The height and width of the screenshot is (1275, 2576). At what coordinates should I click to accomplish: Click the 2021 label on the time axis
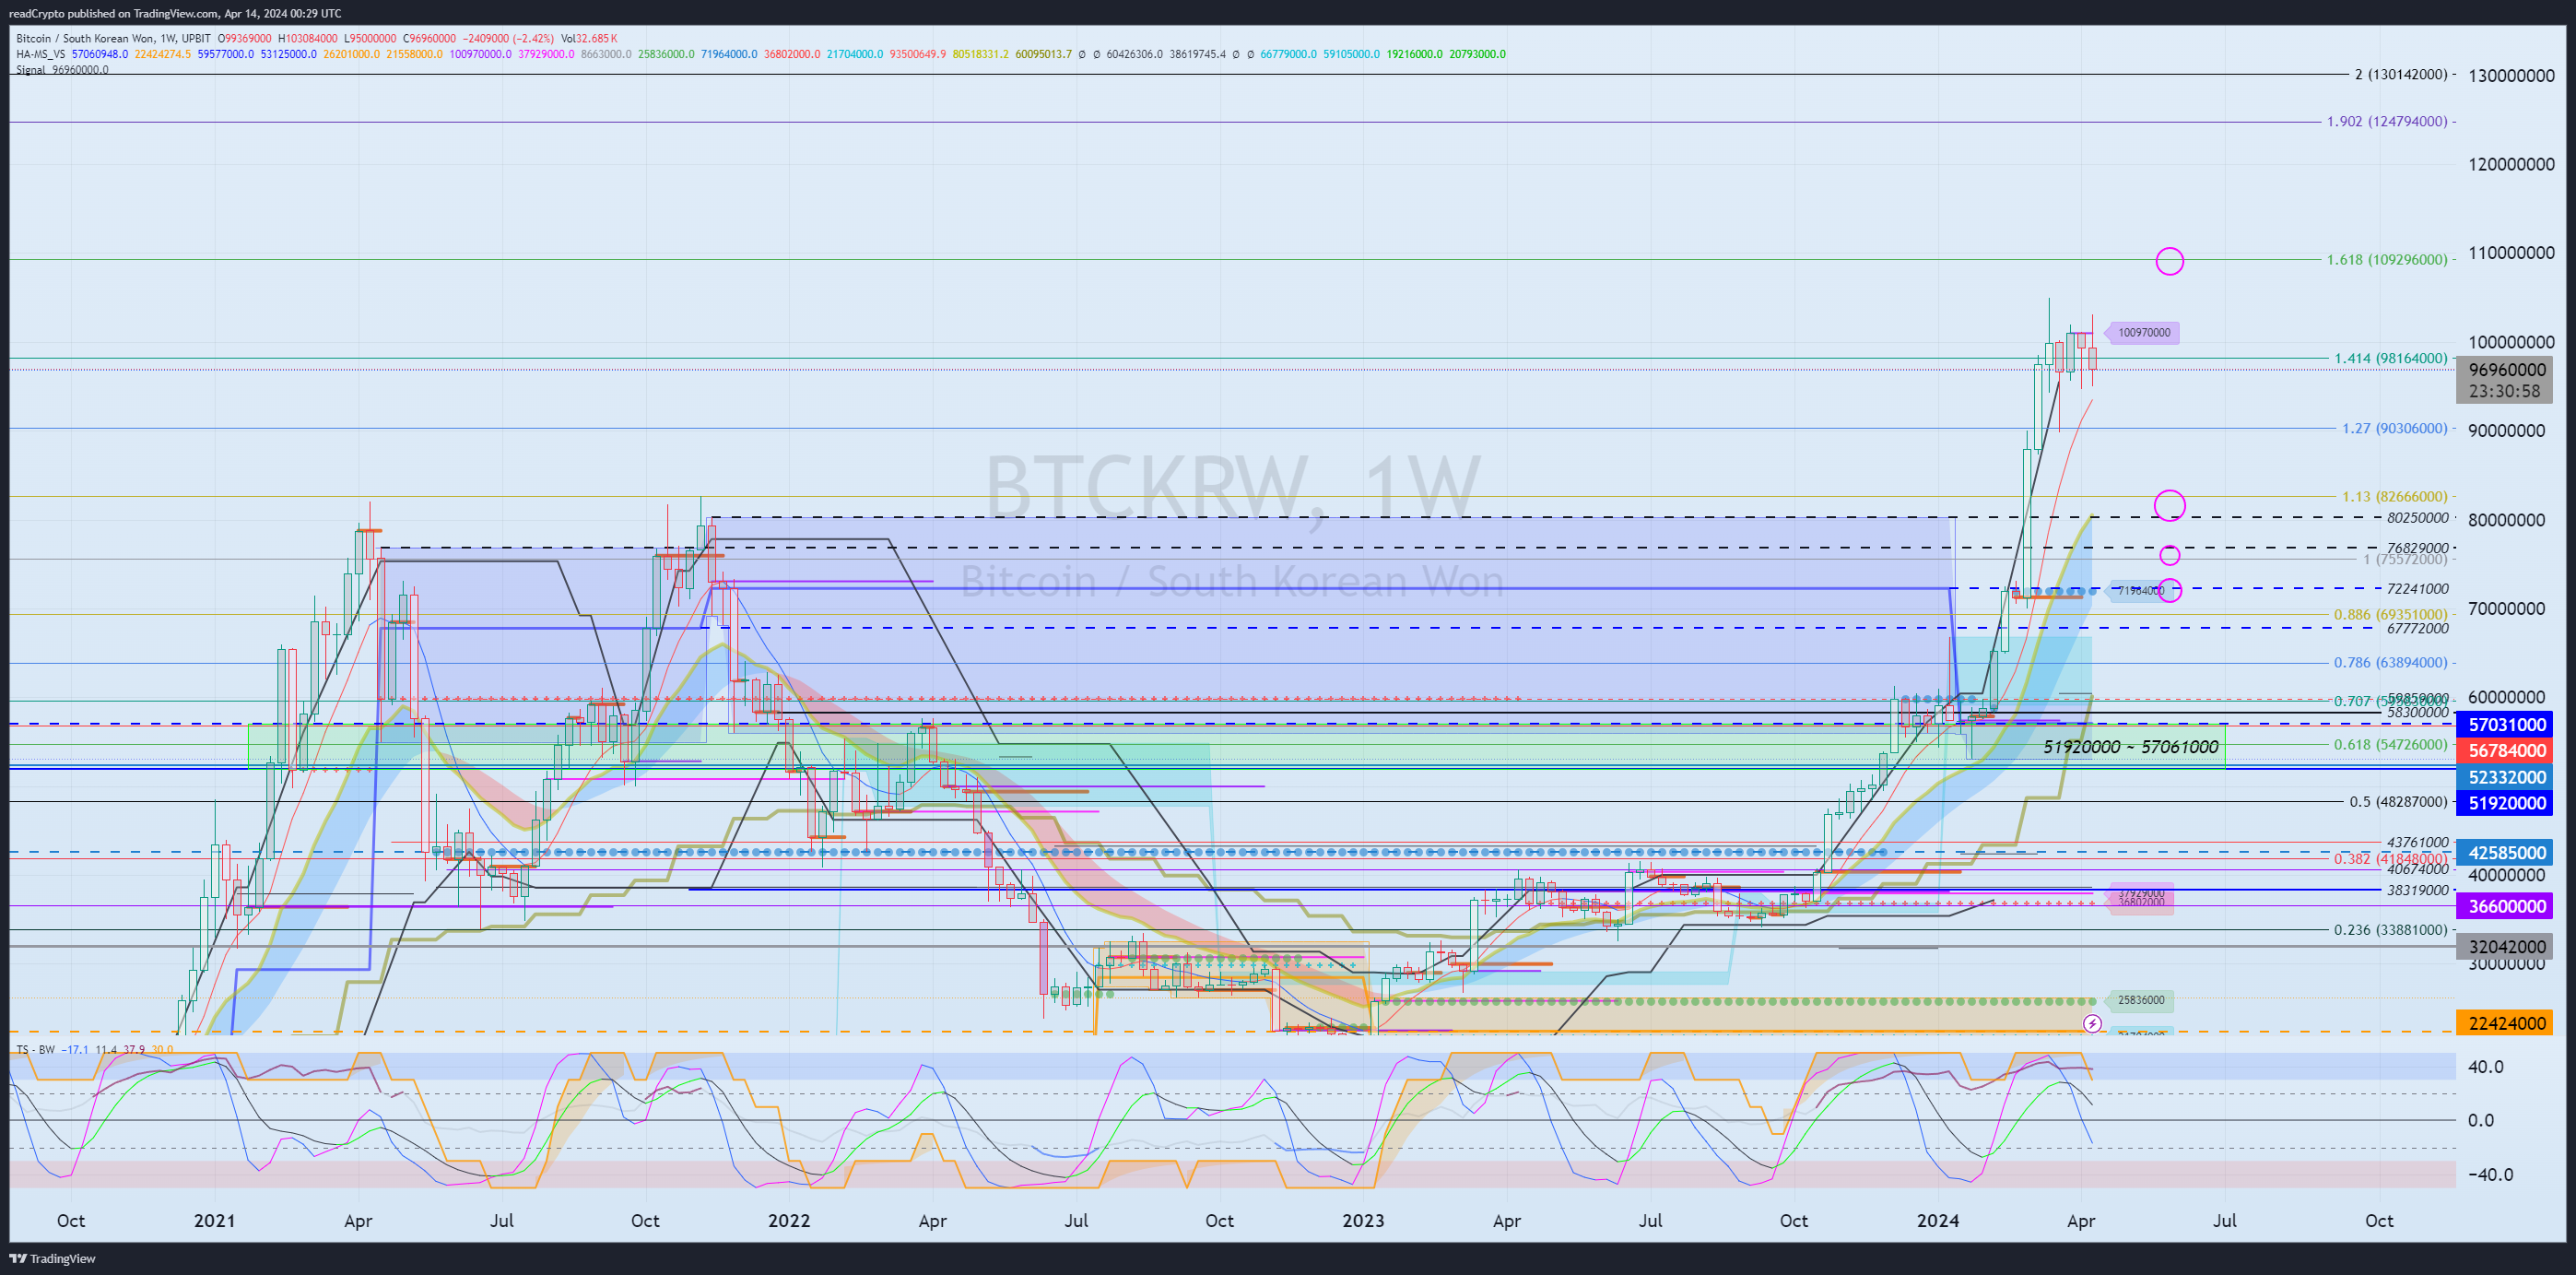tap(214, 1220)
